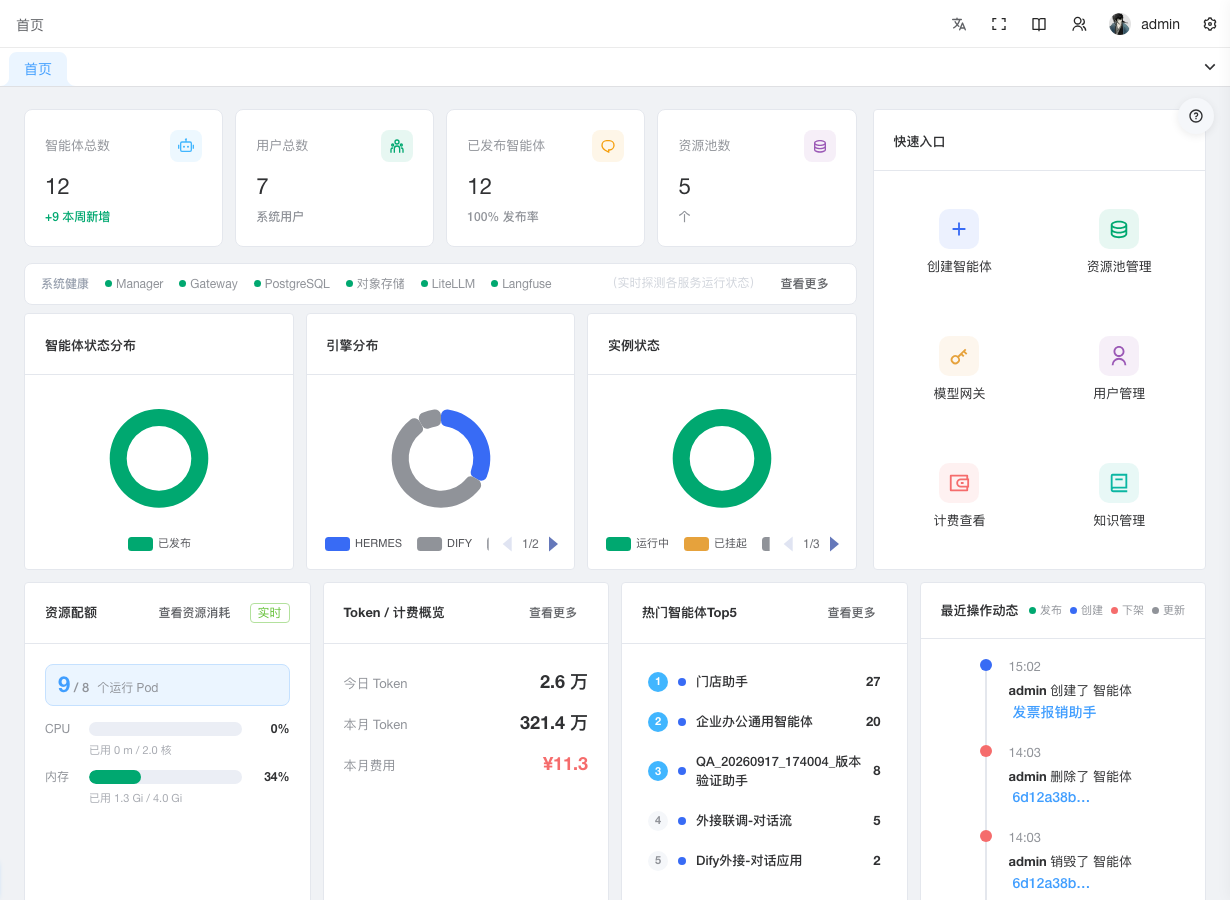The height and width of the screenshot is (900, 1230).
Task: Click the Langfuse health status
Action: [x=521, y=284]
